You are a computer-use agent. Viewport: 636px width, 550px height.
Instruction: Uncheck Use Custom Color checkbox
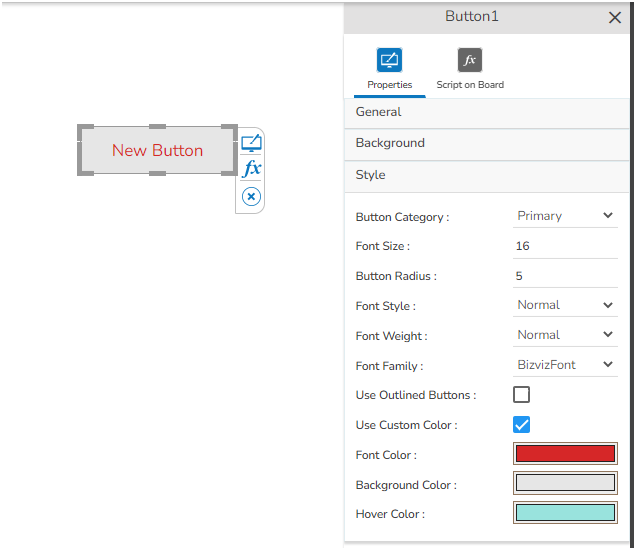pos(521,425)
